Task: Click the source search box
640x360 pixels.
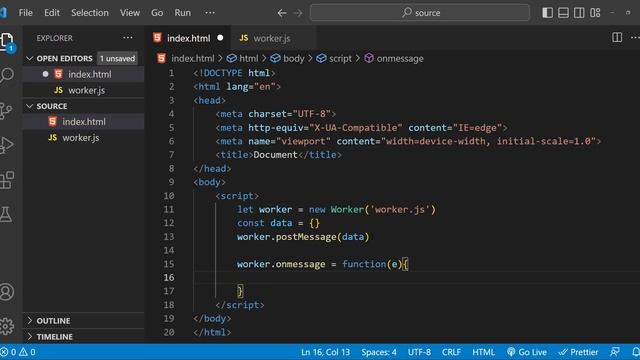Action: pos(420,13)
